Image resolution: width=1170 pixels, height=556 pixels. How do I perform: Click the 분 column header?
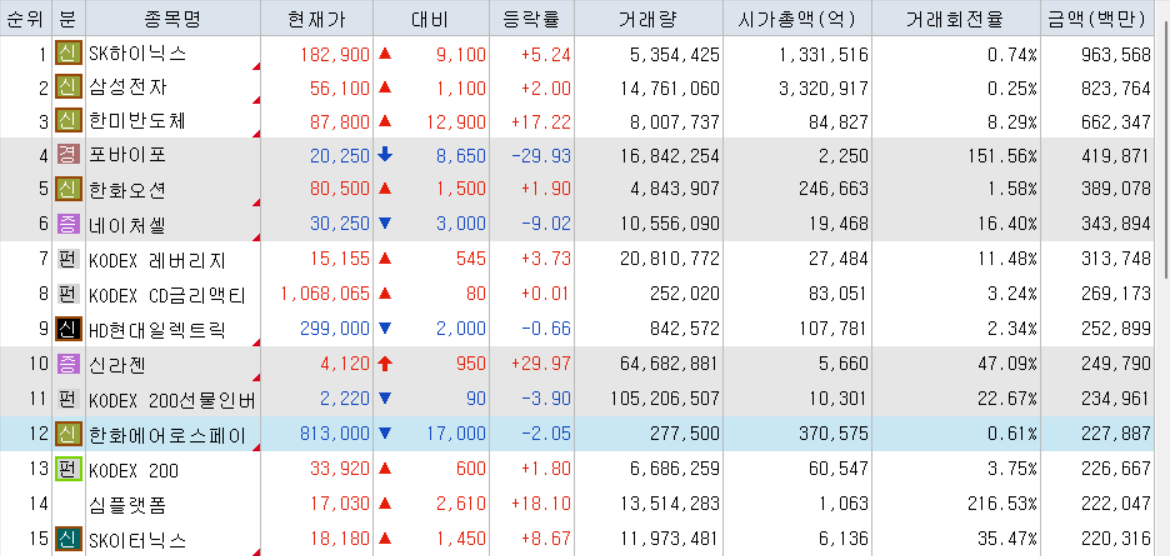click(x=69, y=19)
